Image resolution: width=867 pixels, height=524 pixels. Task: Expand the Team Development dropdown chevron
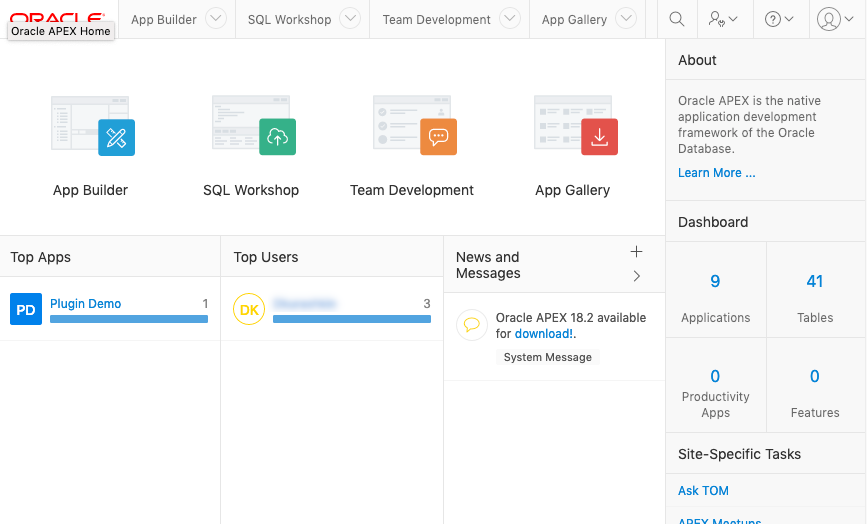[x=510, y=19]
